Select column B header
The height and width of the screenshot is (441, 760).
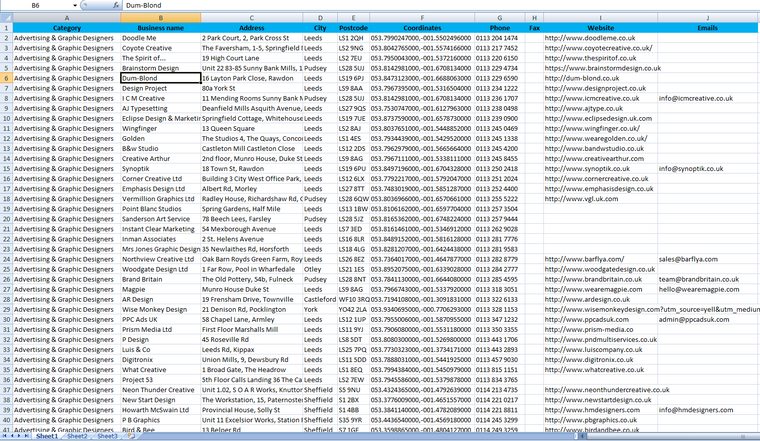tap(160, 18)
